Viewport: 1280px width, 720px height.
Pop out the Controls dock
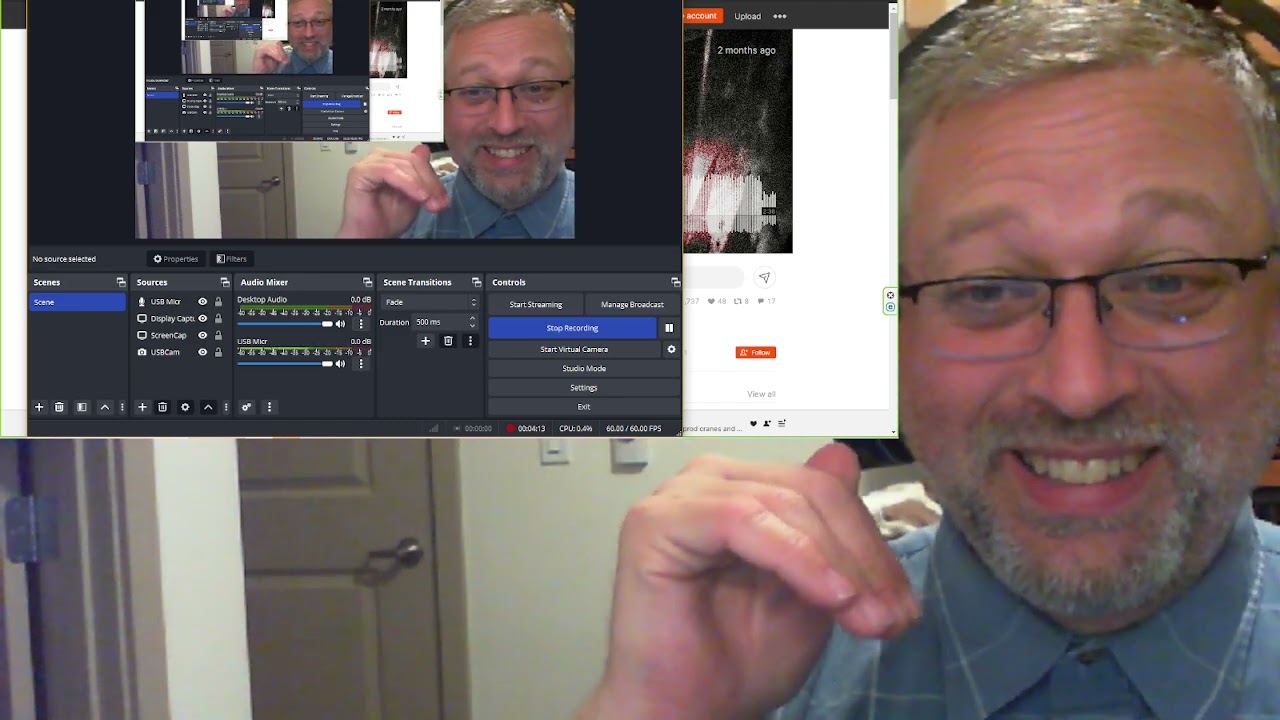tap(675, 282)
